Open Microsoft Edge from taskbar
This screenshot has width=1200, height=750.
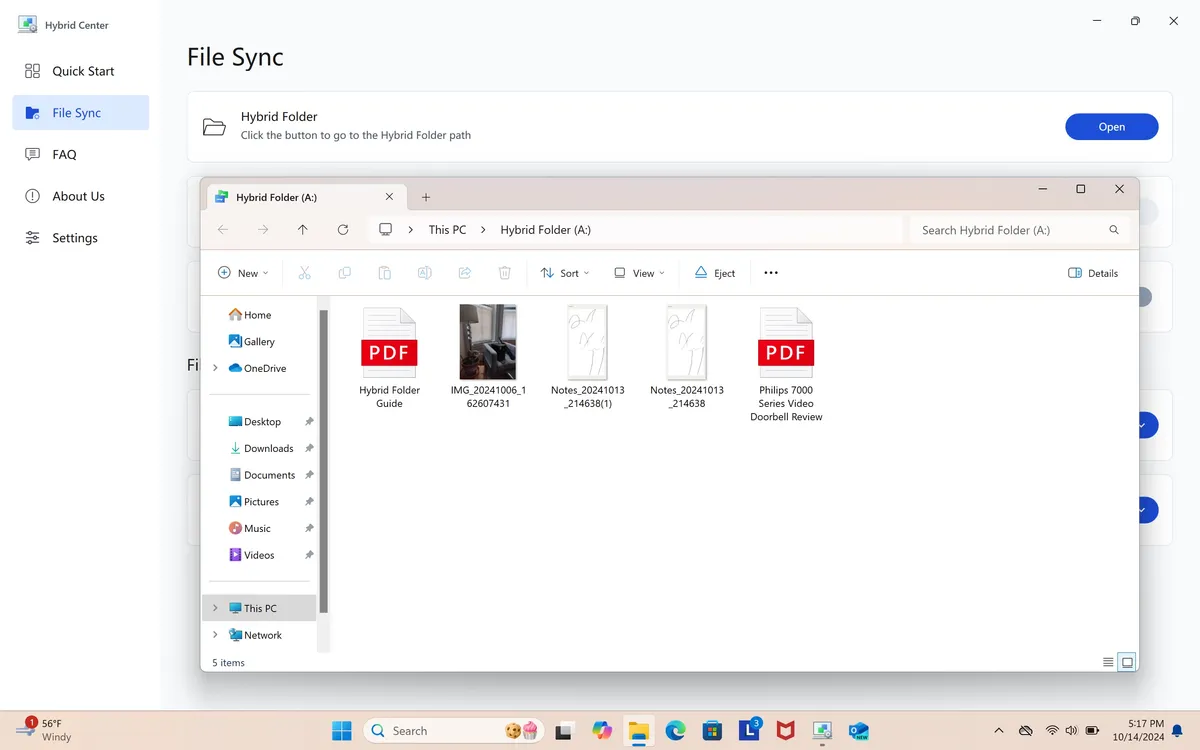pyautogui.click(x=675, y=731)
